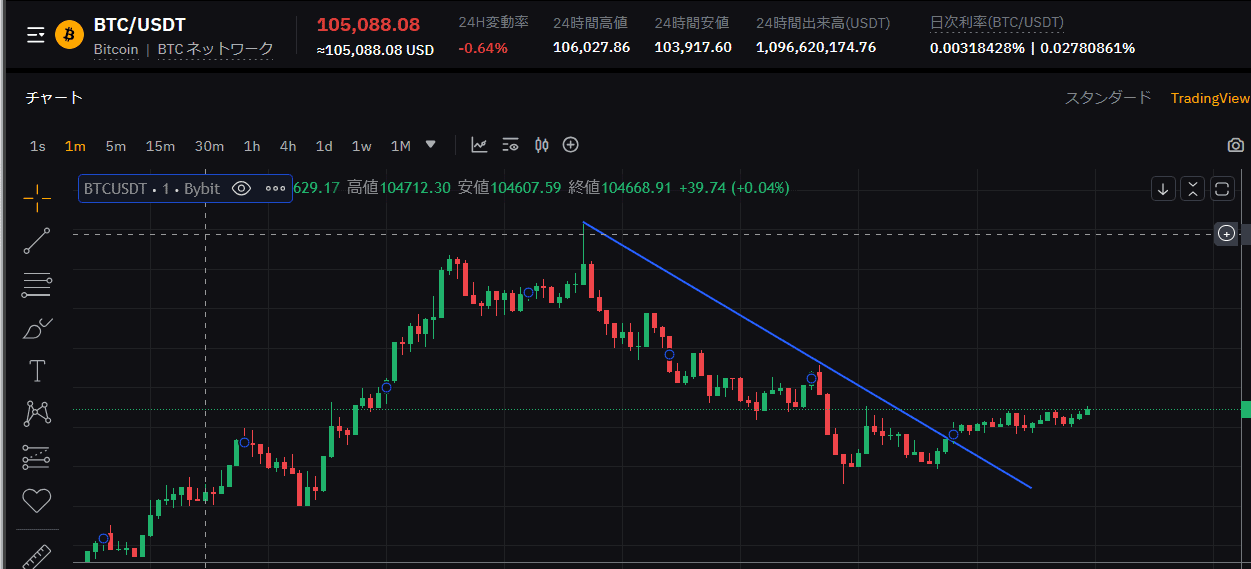Viewport: 1251px width, 569px height.
Task: Open the patterns drawing tool
Action: pos(37,413)
